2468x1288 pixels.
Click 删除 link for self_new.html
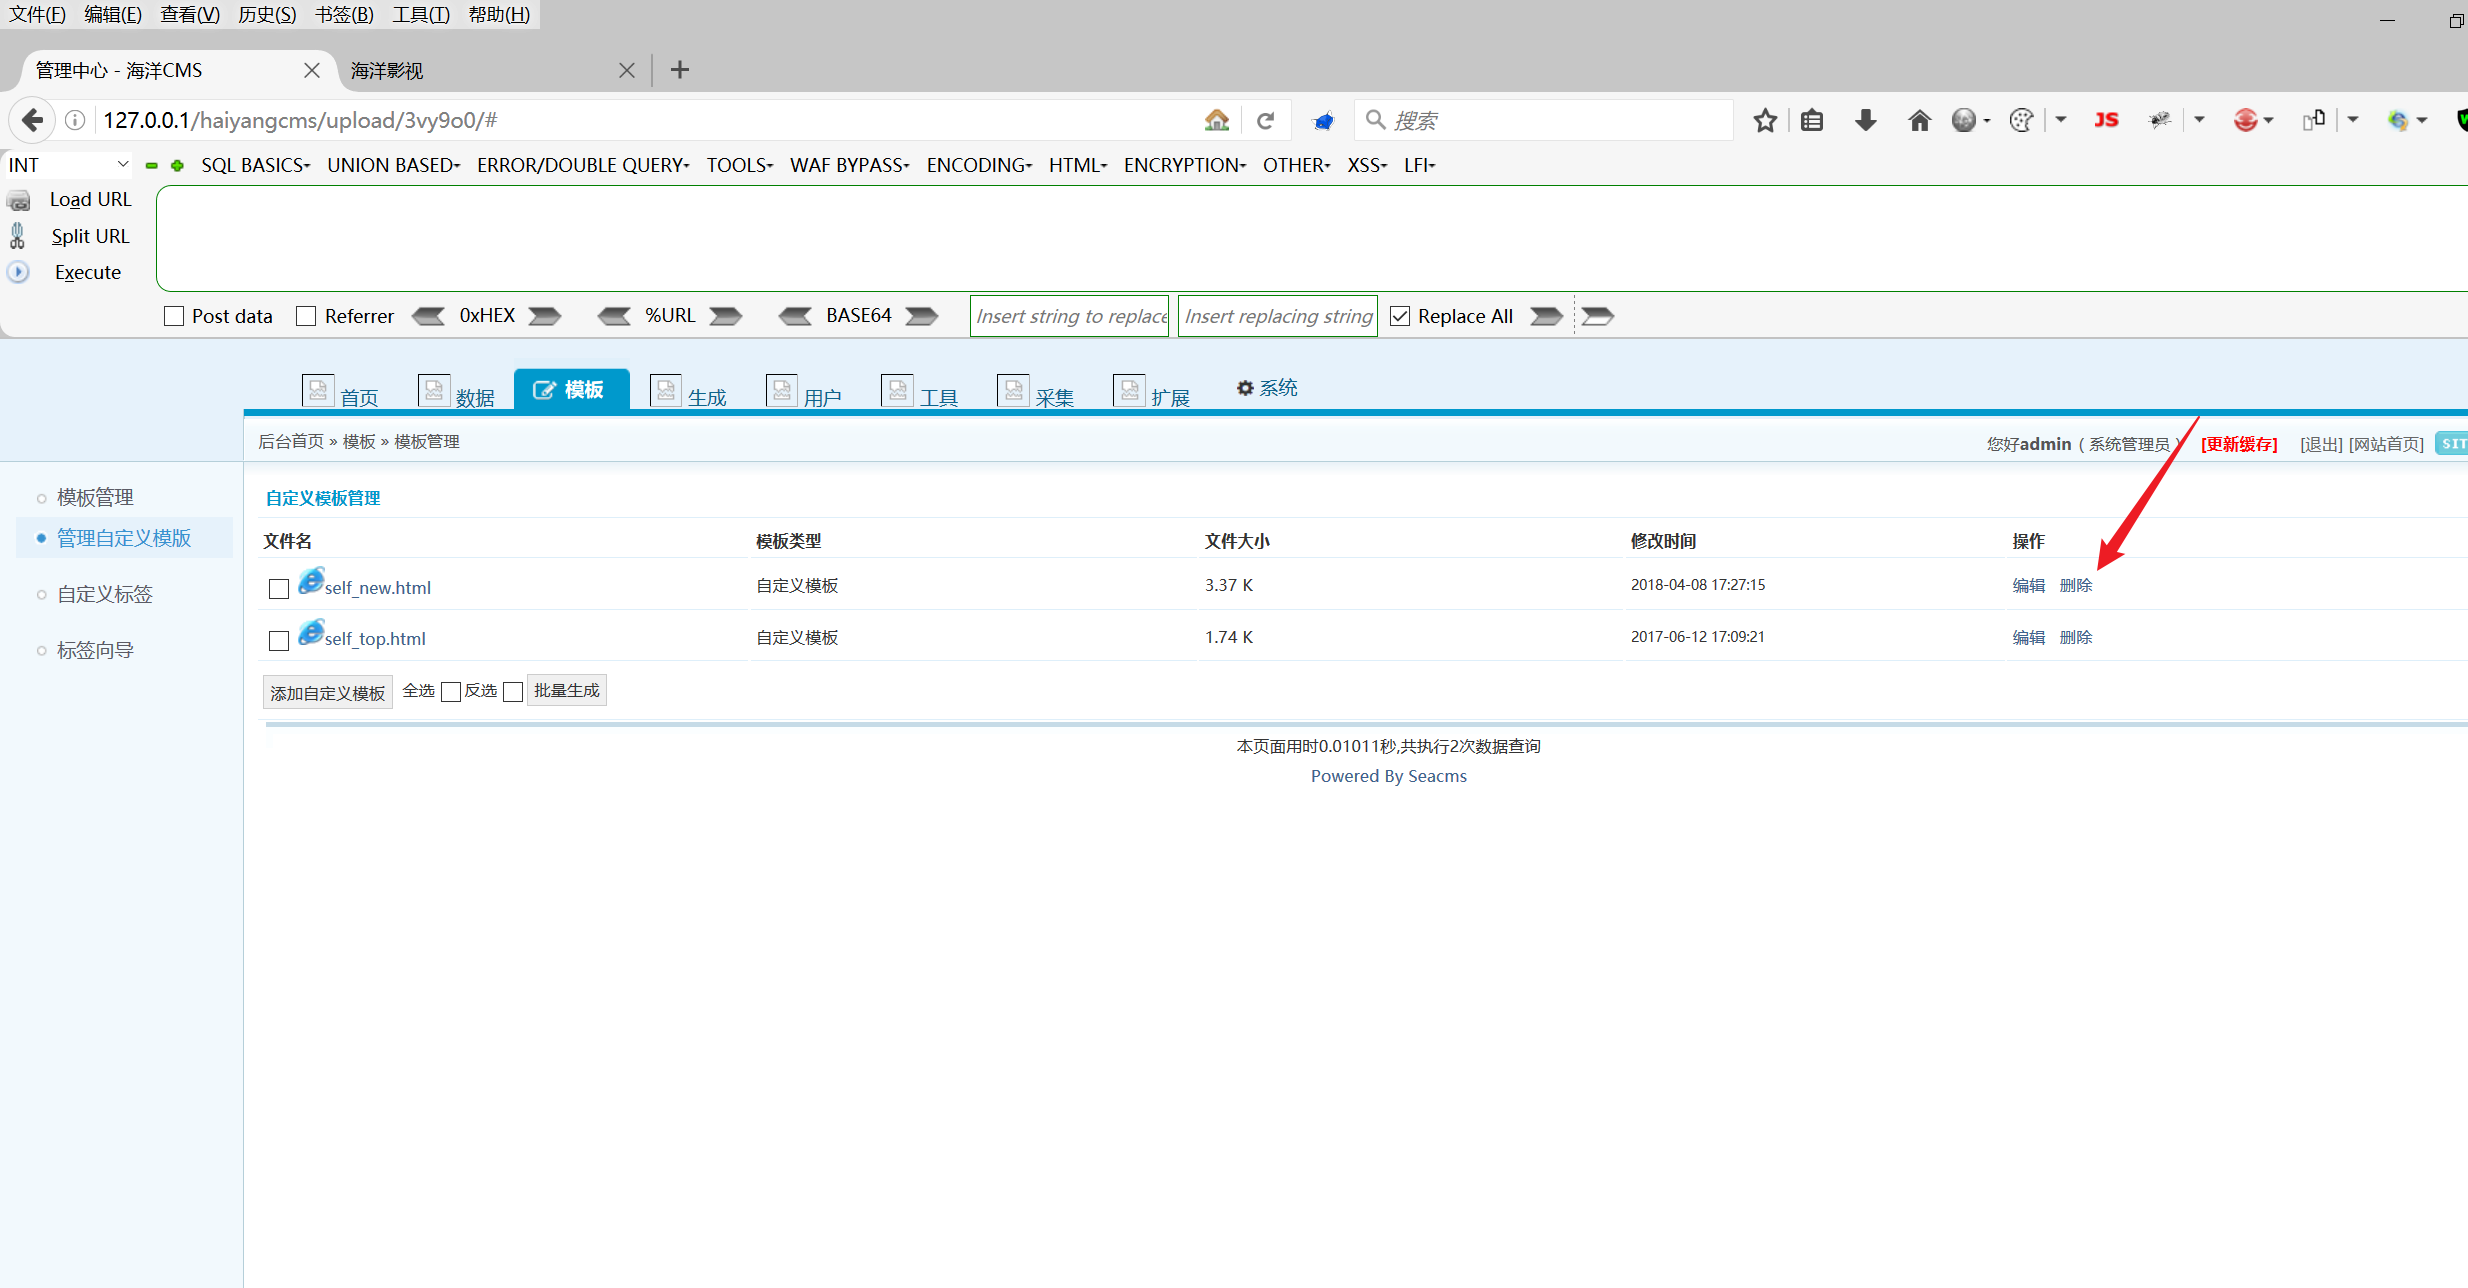click(x=2075, y=585)
